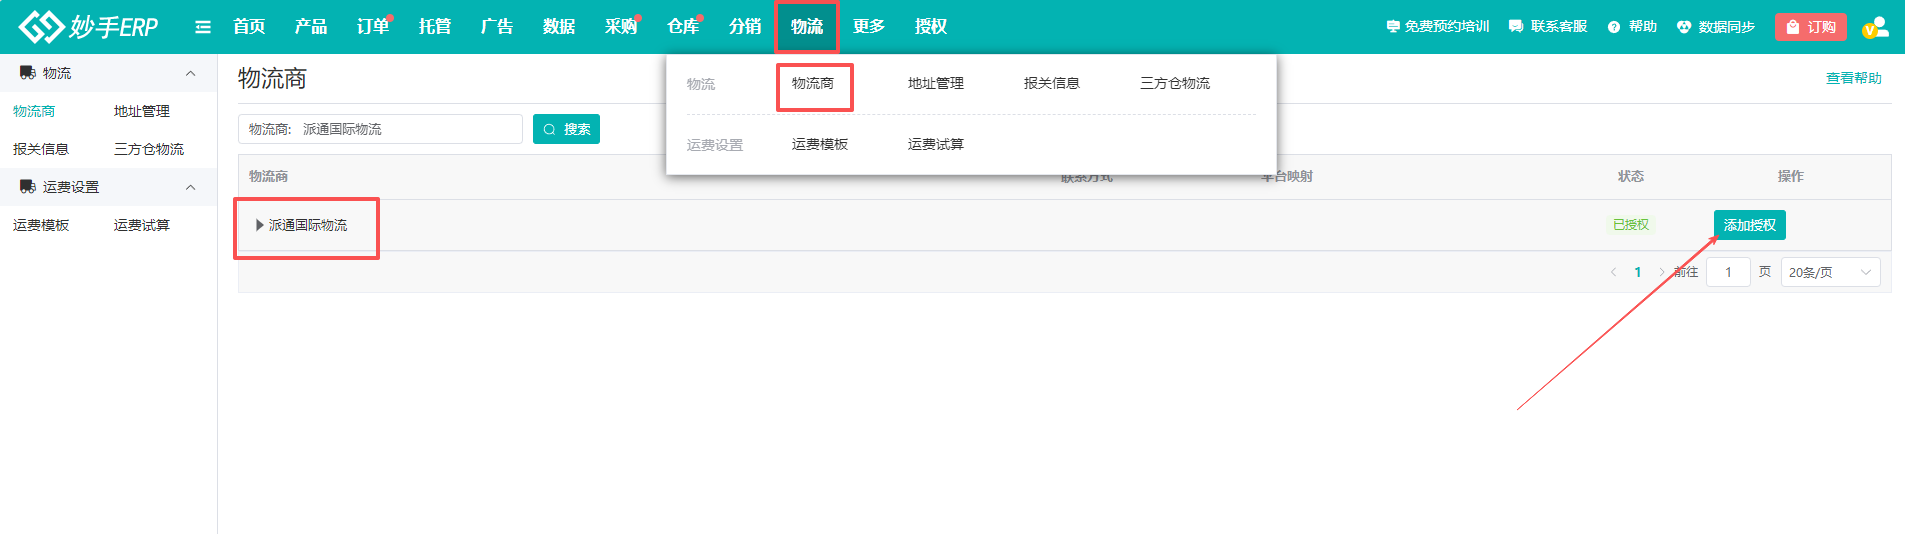Click the 添加授权 button
This screenshot has width=1905, height=534.
coord(1749,225)
